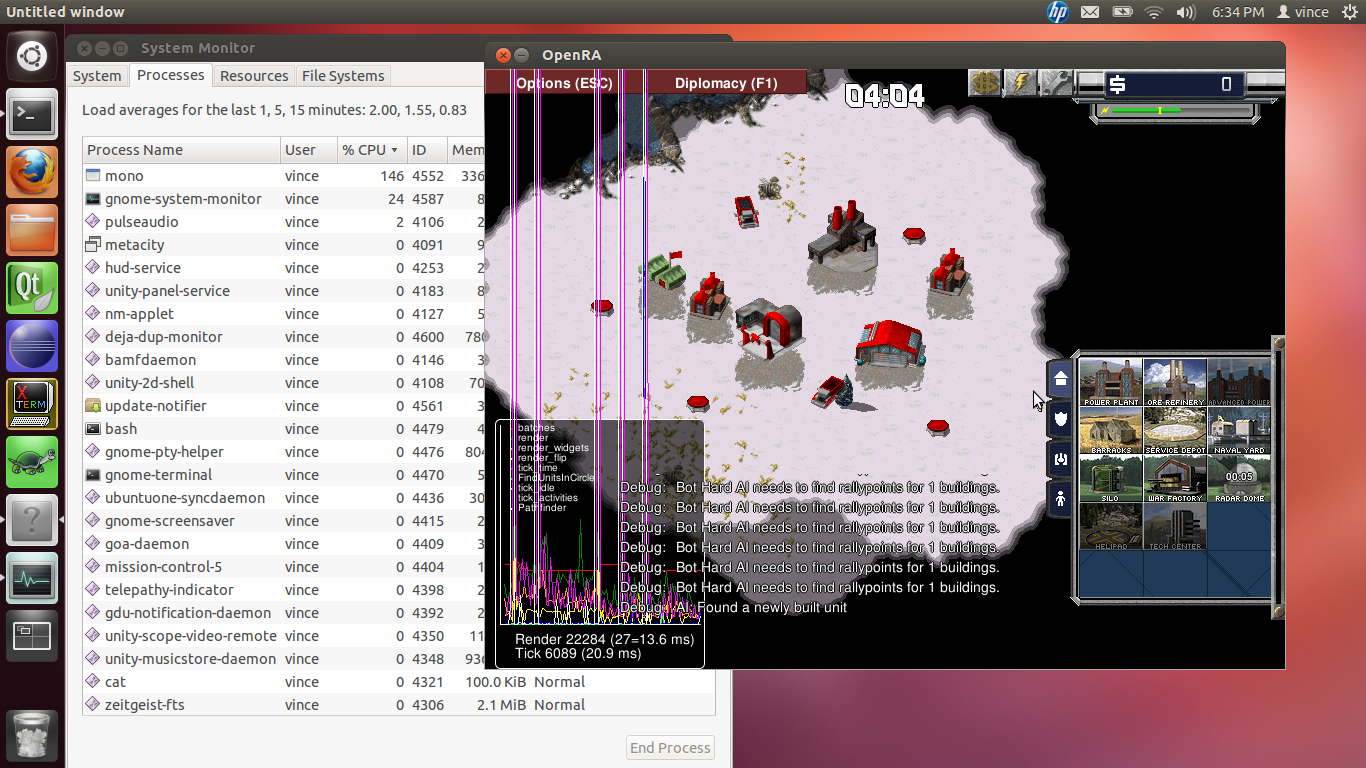Open the Vehicles production tab in OpenRA

(x=1060, y=459)
